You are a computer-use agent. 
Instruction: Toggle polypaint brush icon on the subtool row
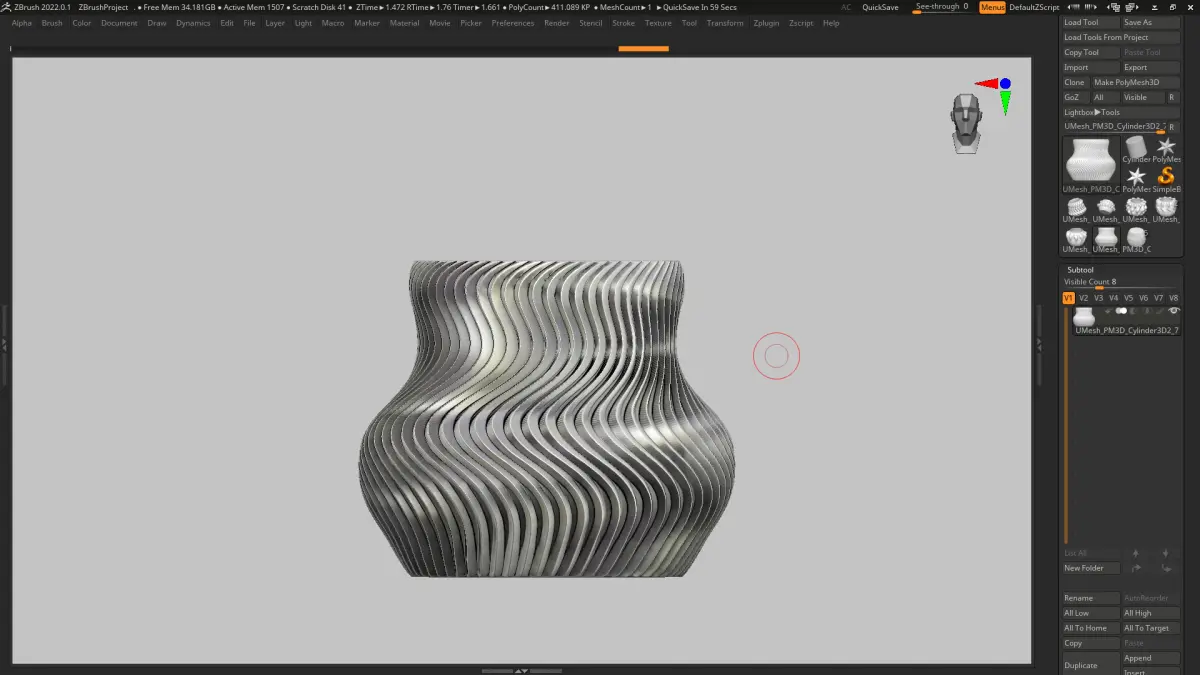click(x=1160, y=311)
